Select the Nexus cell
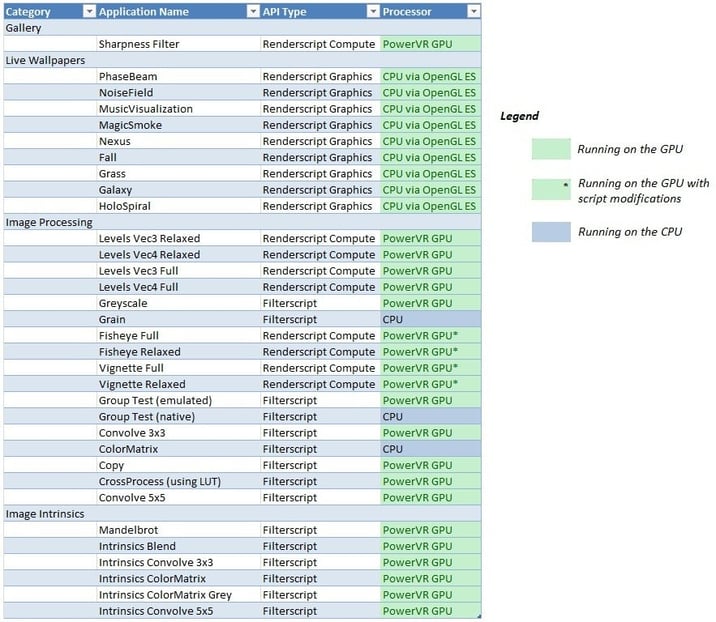This screenshot has height=622, width=716. 179,141
